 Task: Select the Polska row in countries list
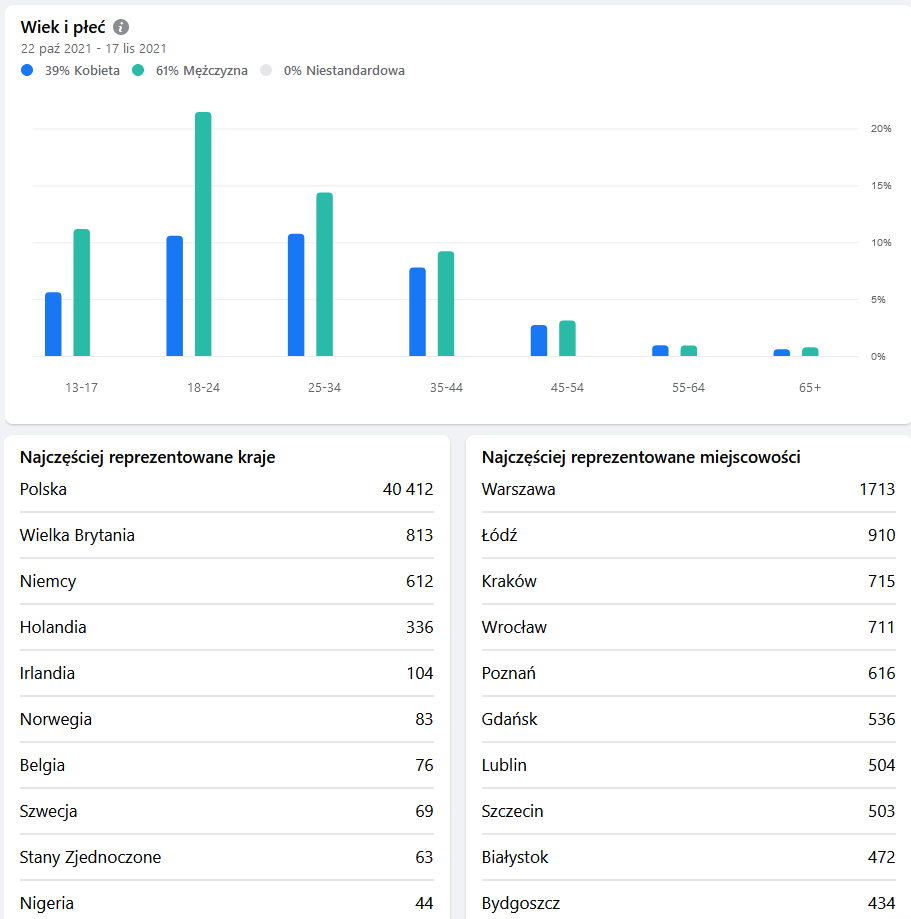(x=226, y=490)
